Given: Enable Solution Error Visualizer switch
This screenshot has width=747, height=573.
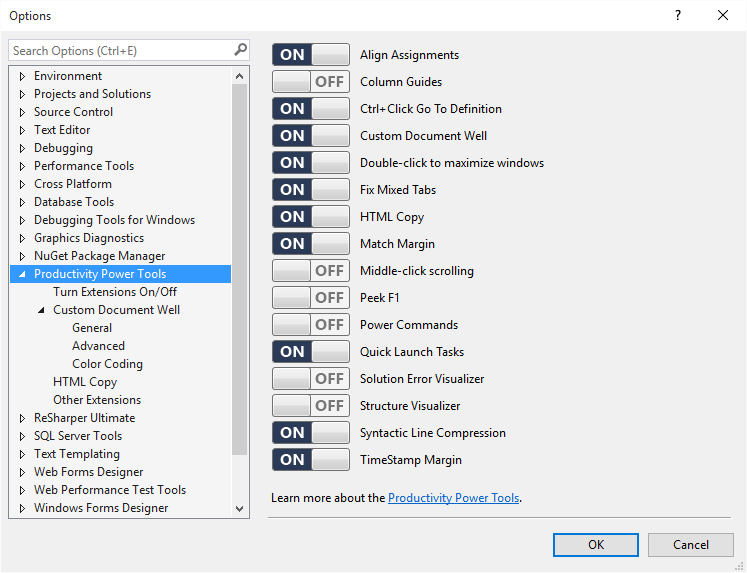Looking at the screenshot, I should pos(311,379).
